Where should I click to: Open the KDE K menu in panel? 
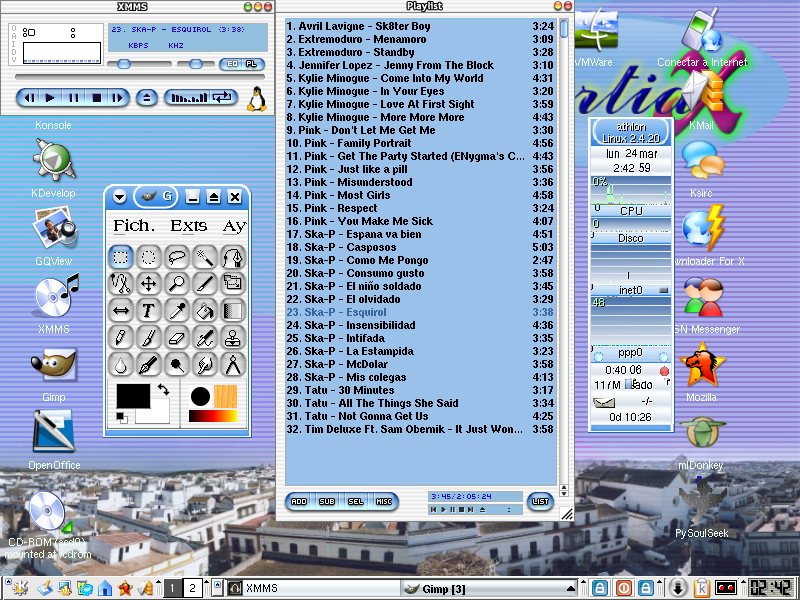20,588
